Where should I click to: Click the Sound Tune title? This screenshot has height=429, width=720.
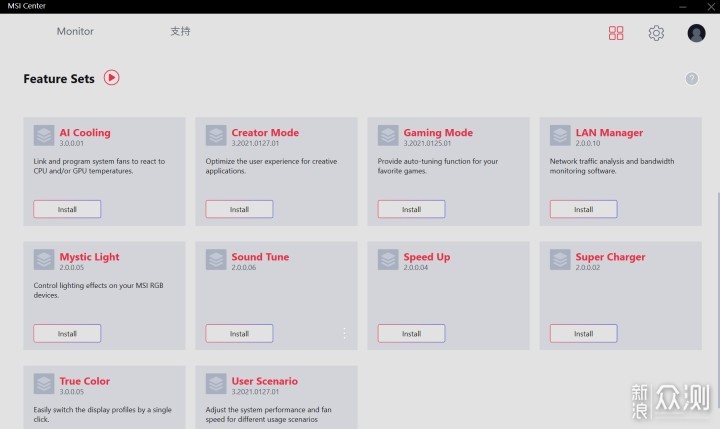260,257
